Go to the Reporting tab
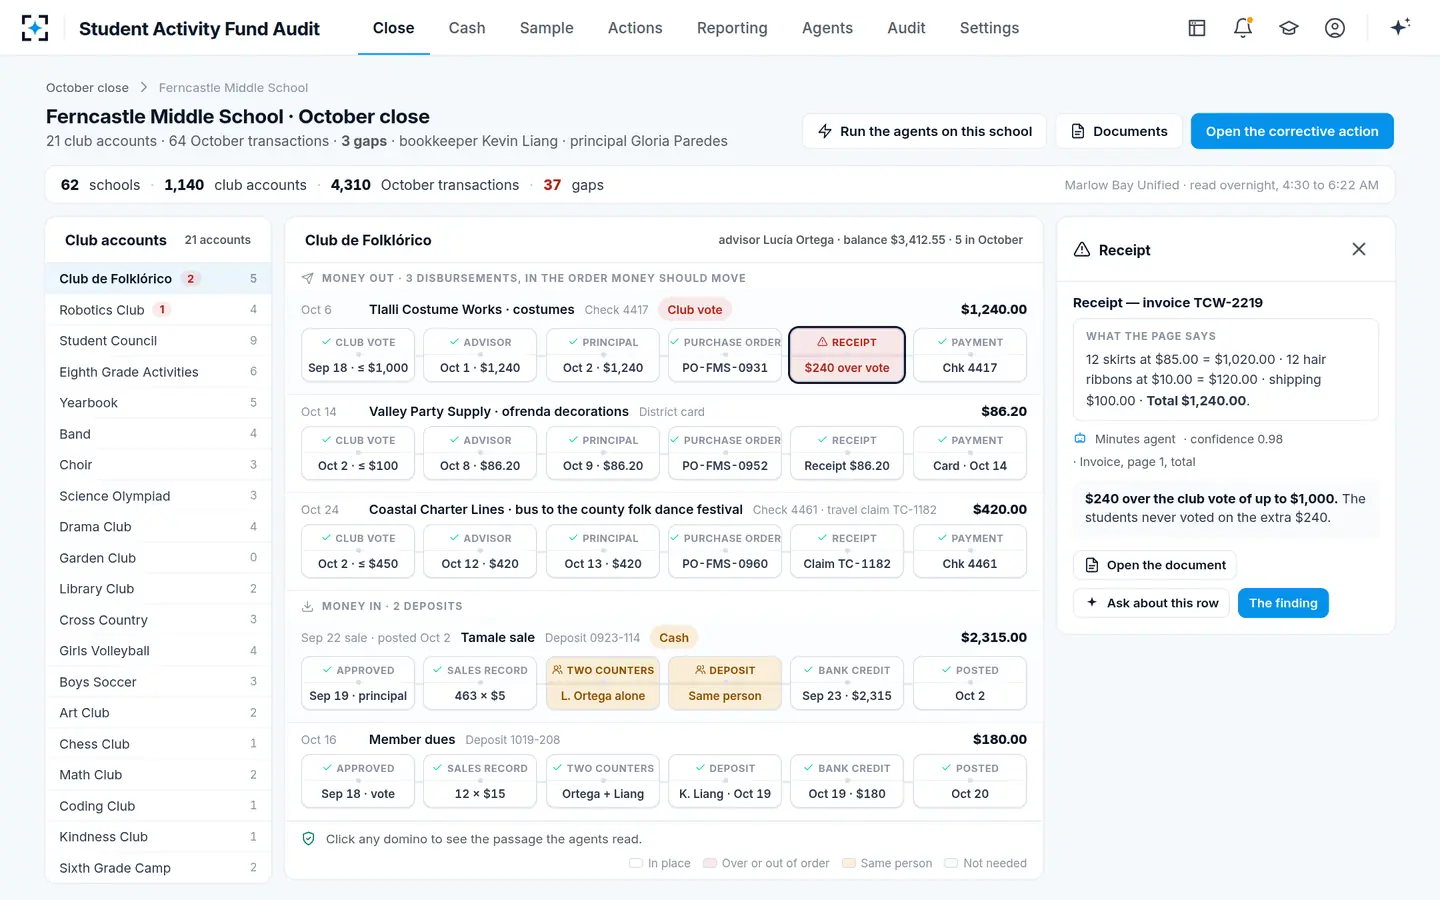 [732, 28]
